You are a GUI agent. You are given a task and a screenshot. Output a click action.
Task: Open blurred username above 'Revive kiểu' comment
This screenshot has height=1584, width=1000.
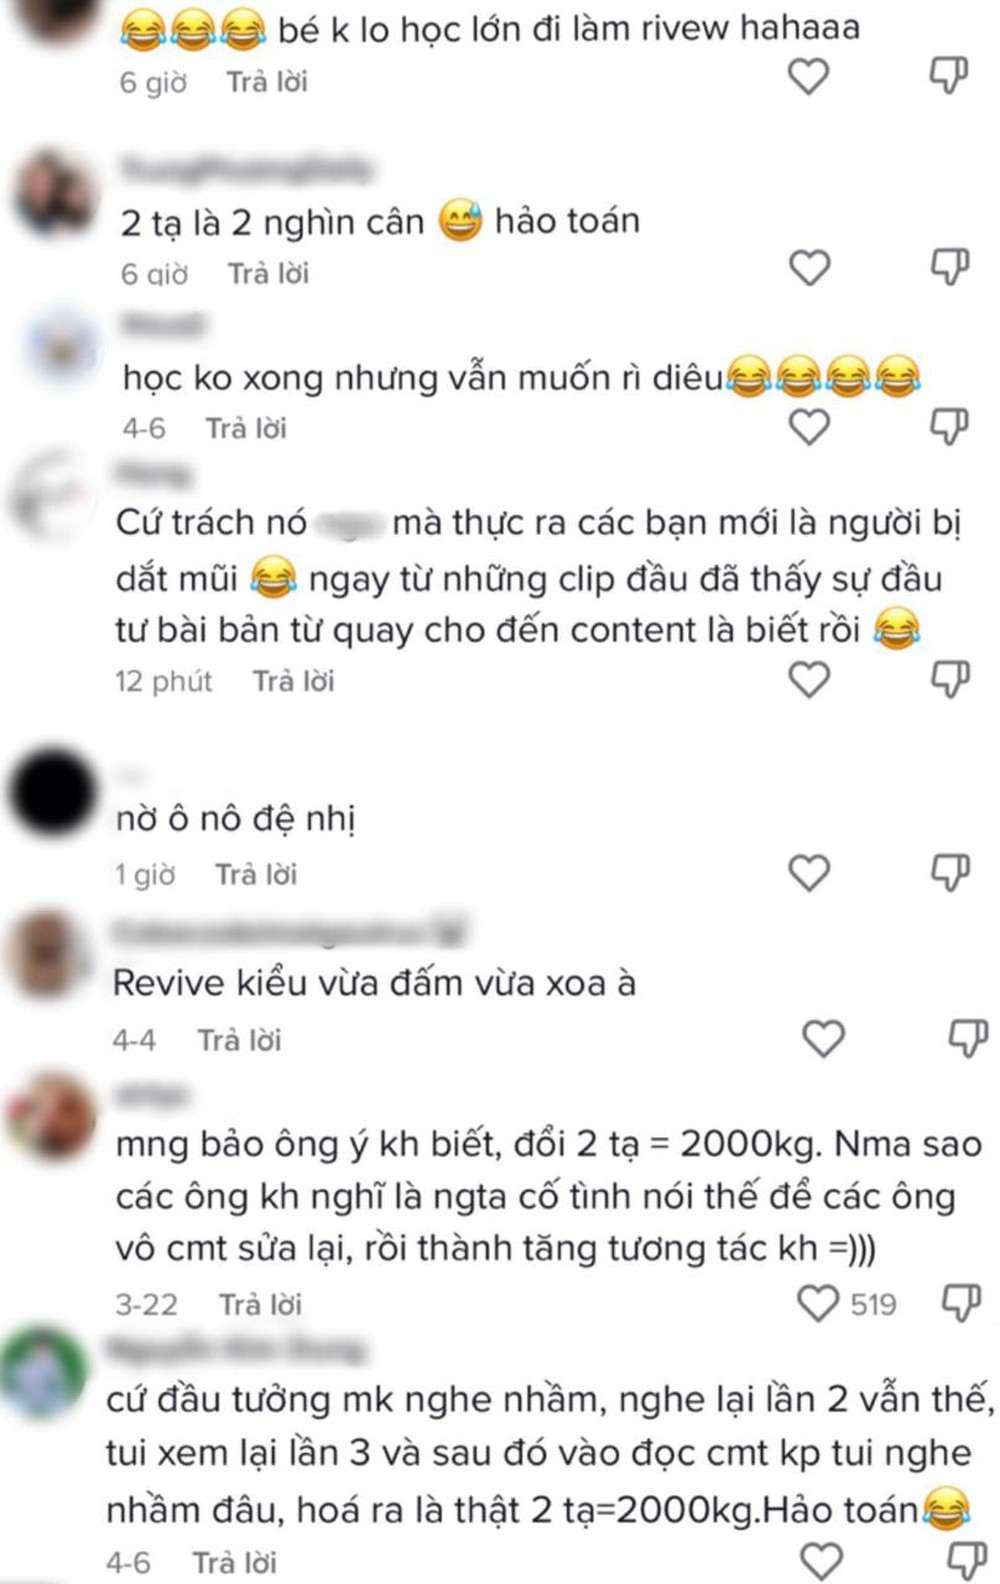click(290, 934)
